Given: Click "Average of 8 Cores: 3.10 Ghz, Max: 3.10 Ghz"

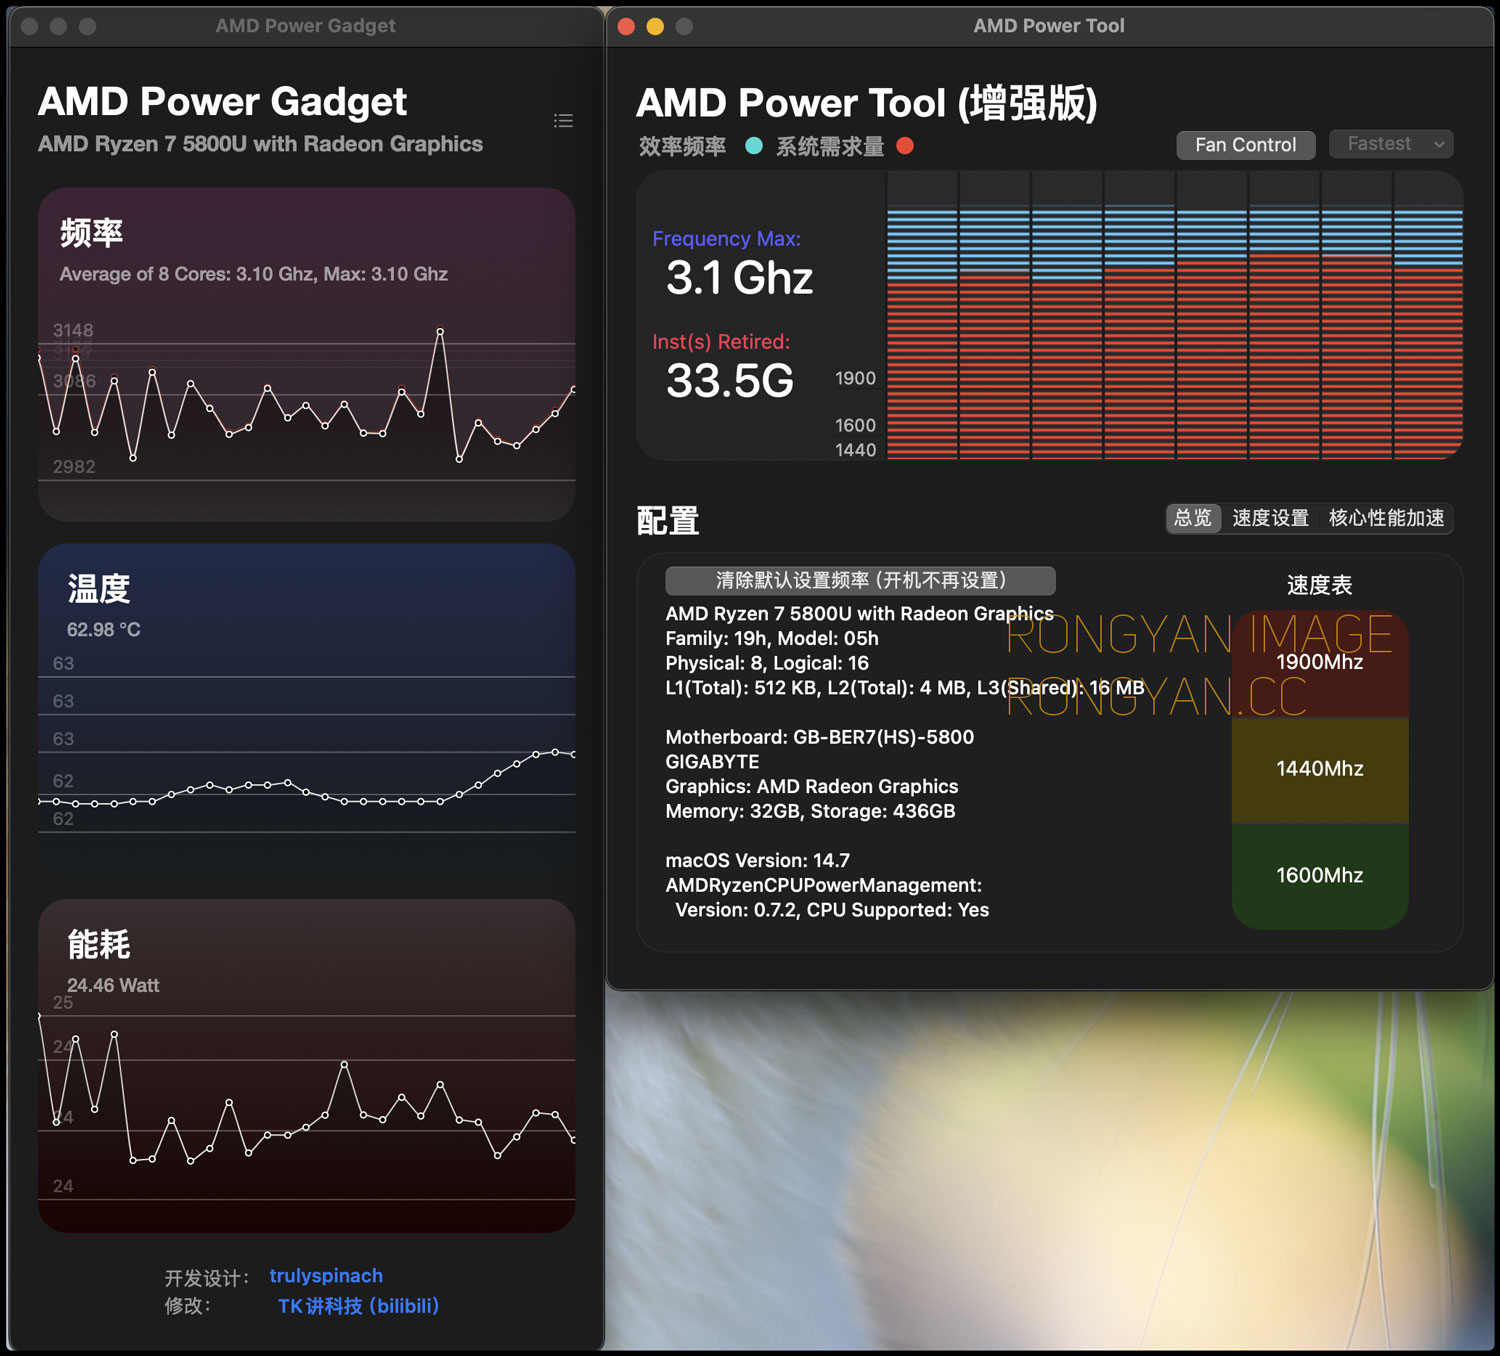Looking at the screenshot, I should tap(254, 274).
